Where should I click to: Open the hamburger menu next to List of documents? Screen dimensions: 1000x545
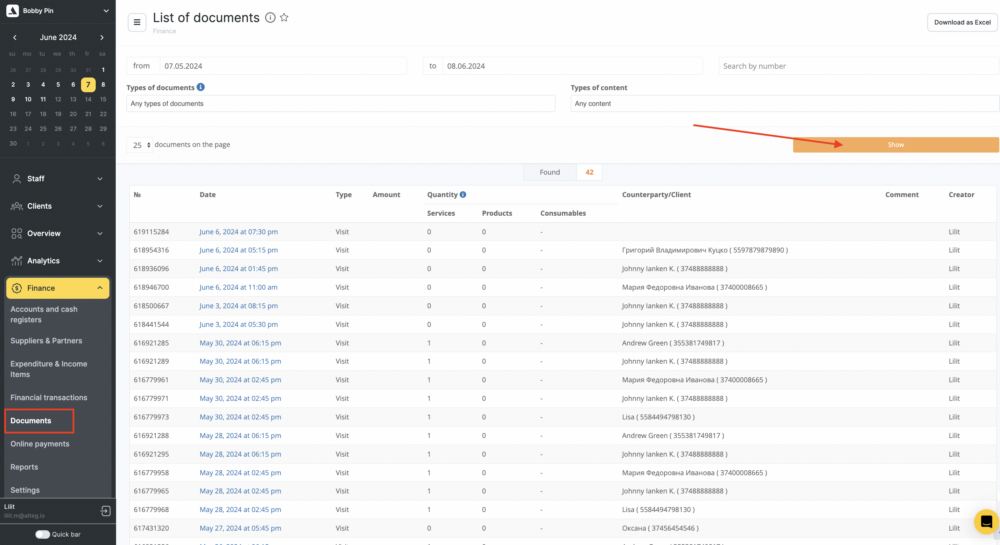(x=136, y=22)
